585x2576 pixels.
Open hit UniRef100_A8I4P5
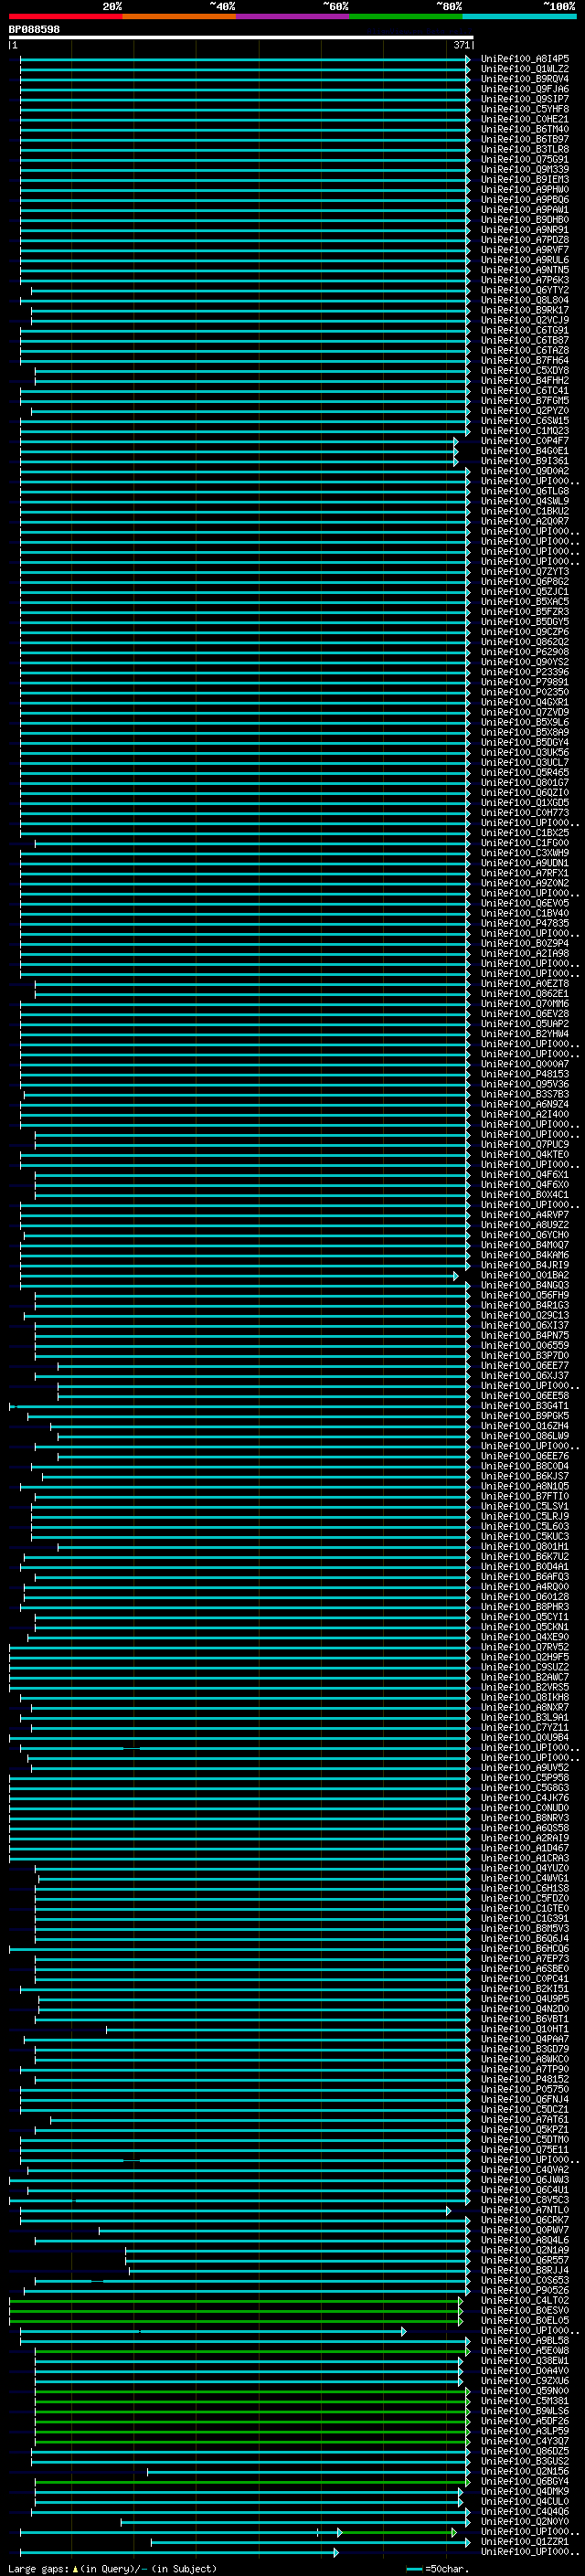click(525, 59)
